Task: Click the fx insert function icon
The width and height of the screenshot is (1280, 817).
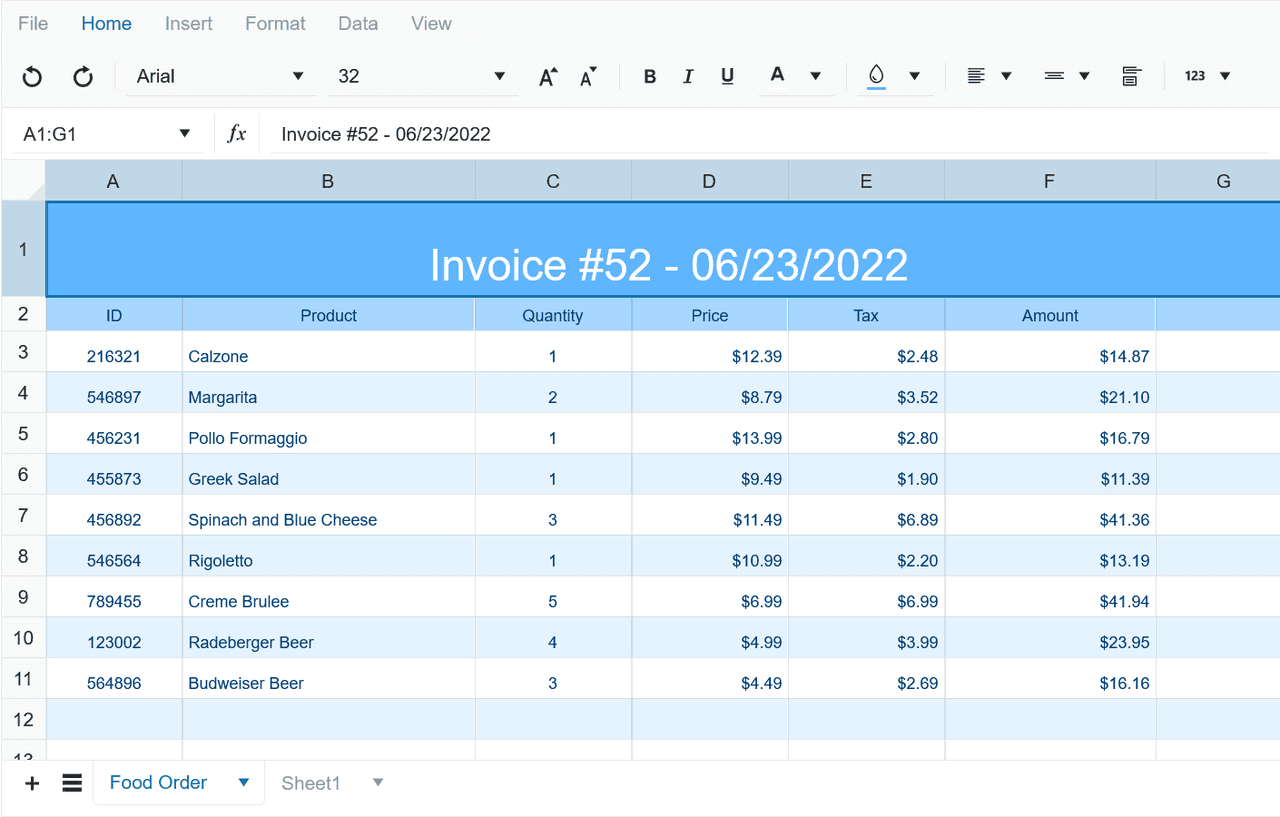Action: 237,134
